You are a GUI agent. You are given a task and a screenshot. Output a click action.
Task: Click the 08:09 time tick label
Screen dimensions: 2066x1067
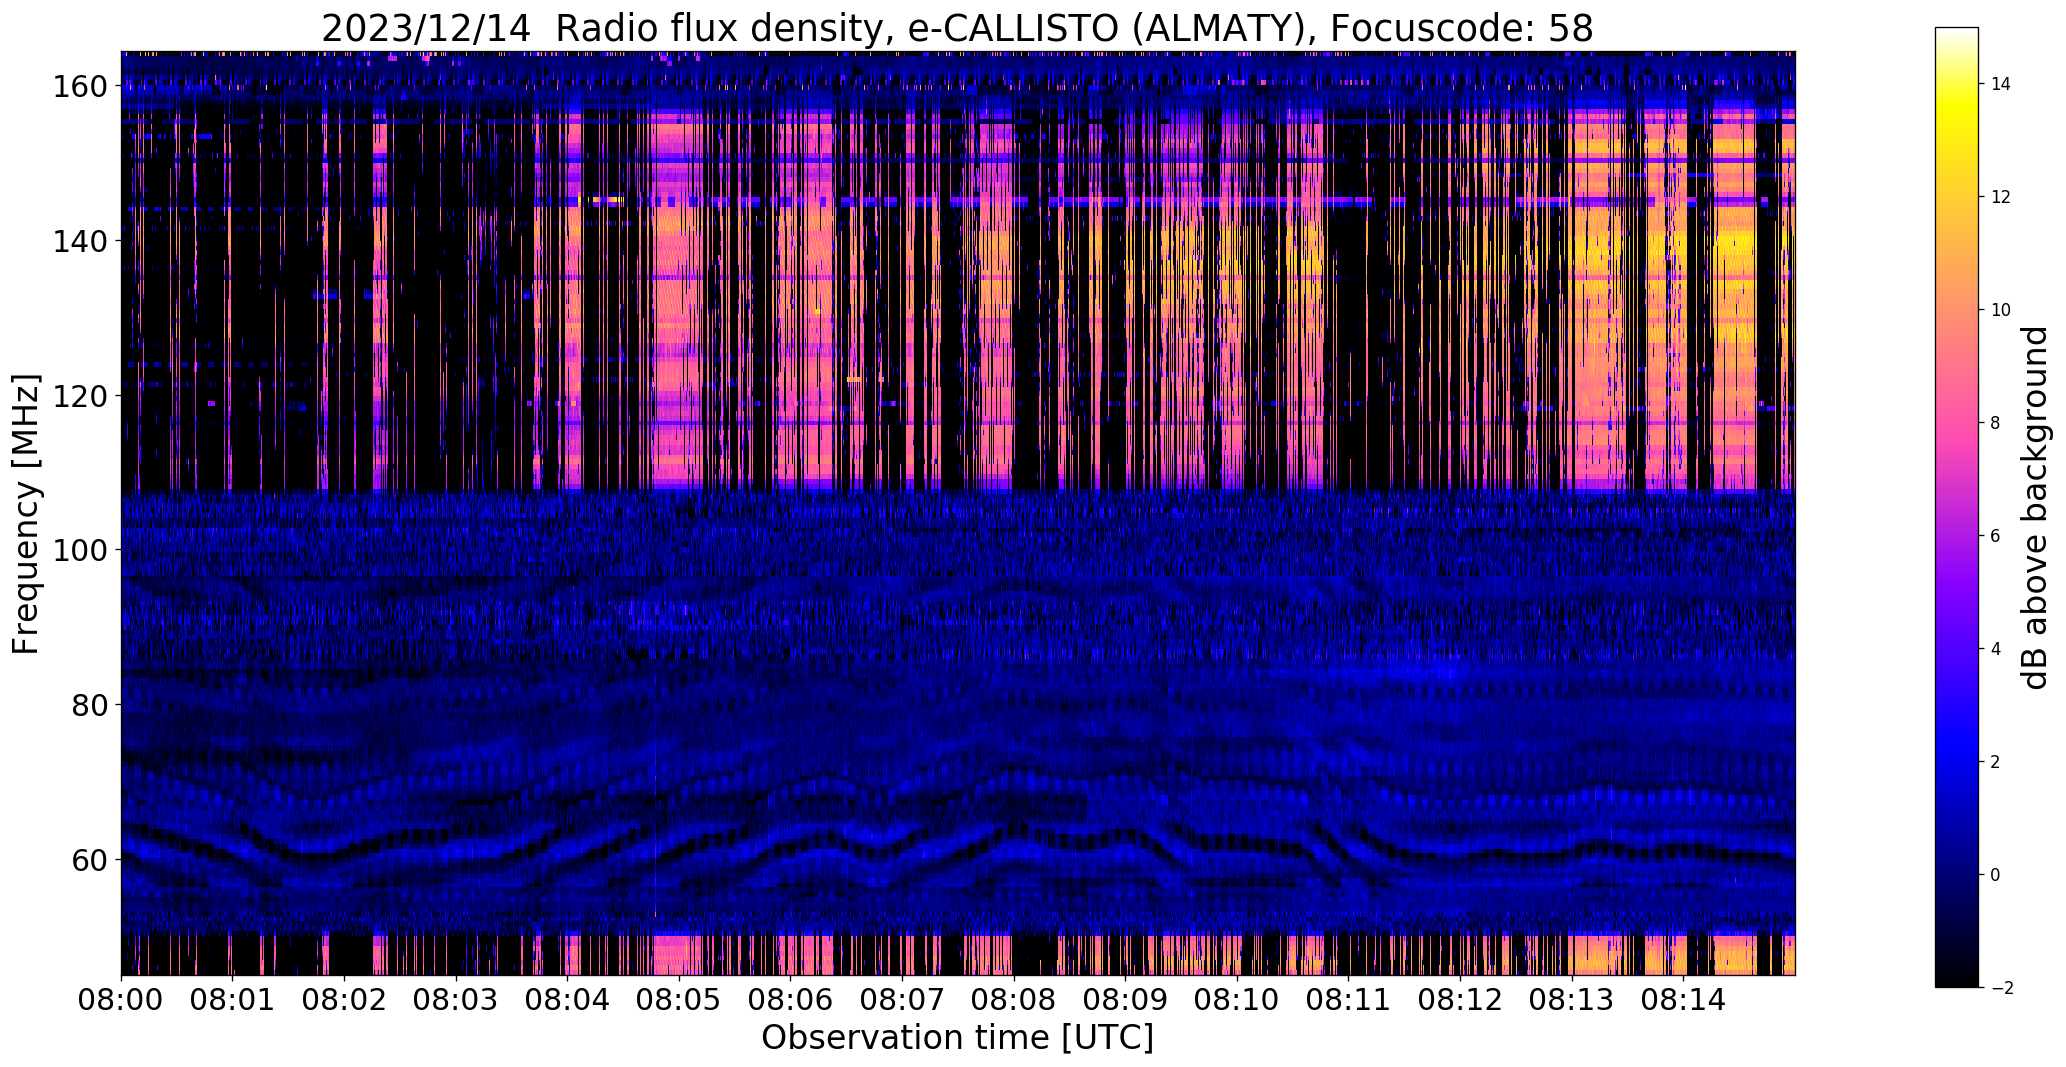click(x=1126, y=999)
